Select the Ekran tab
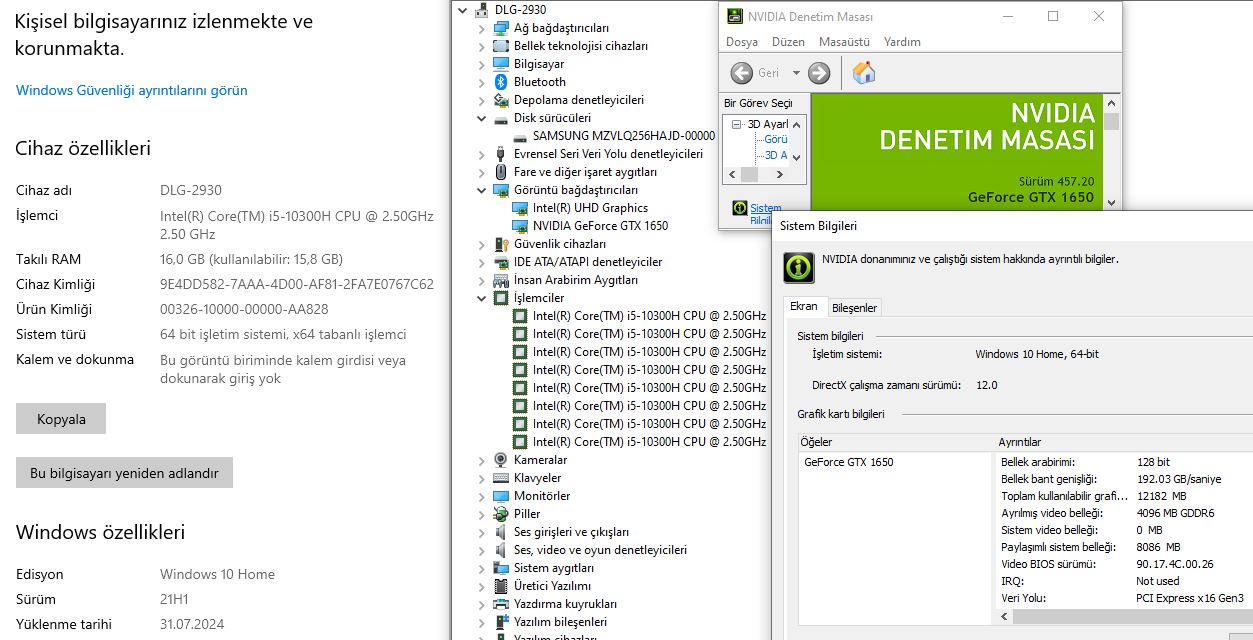 click(804, 306)
